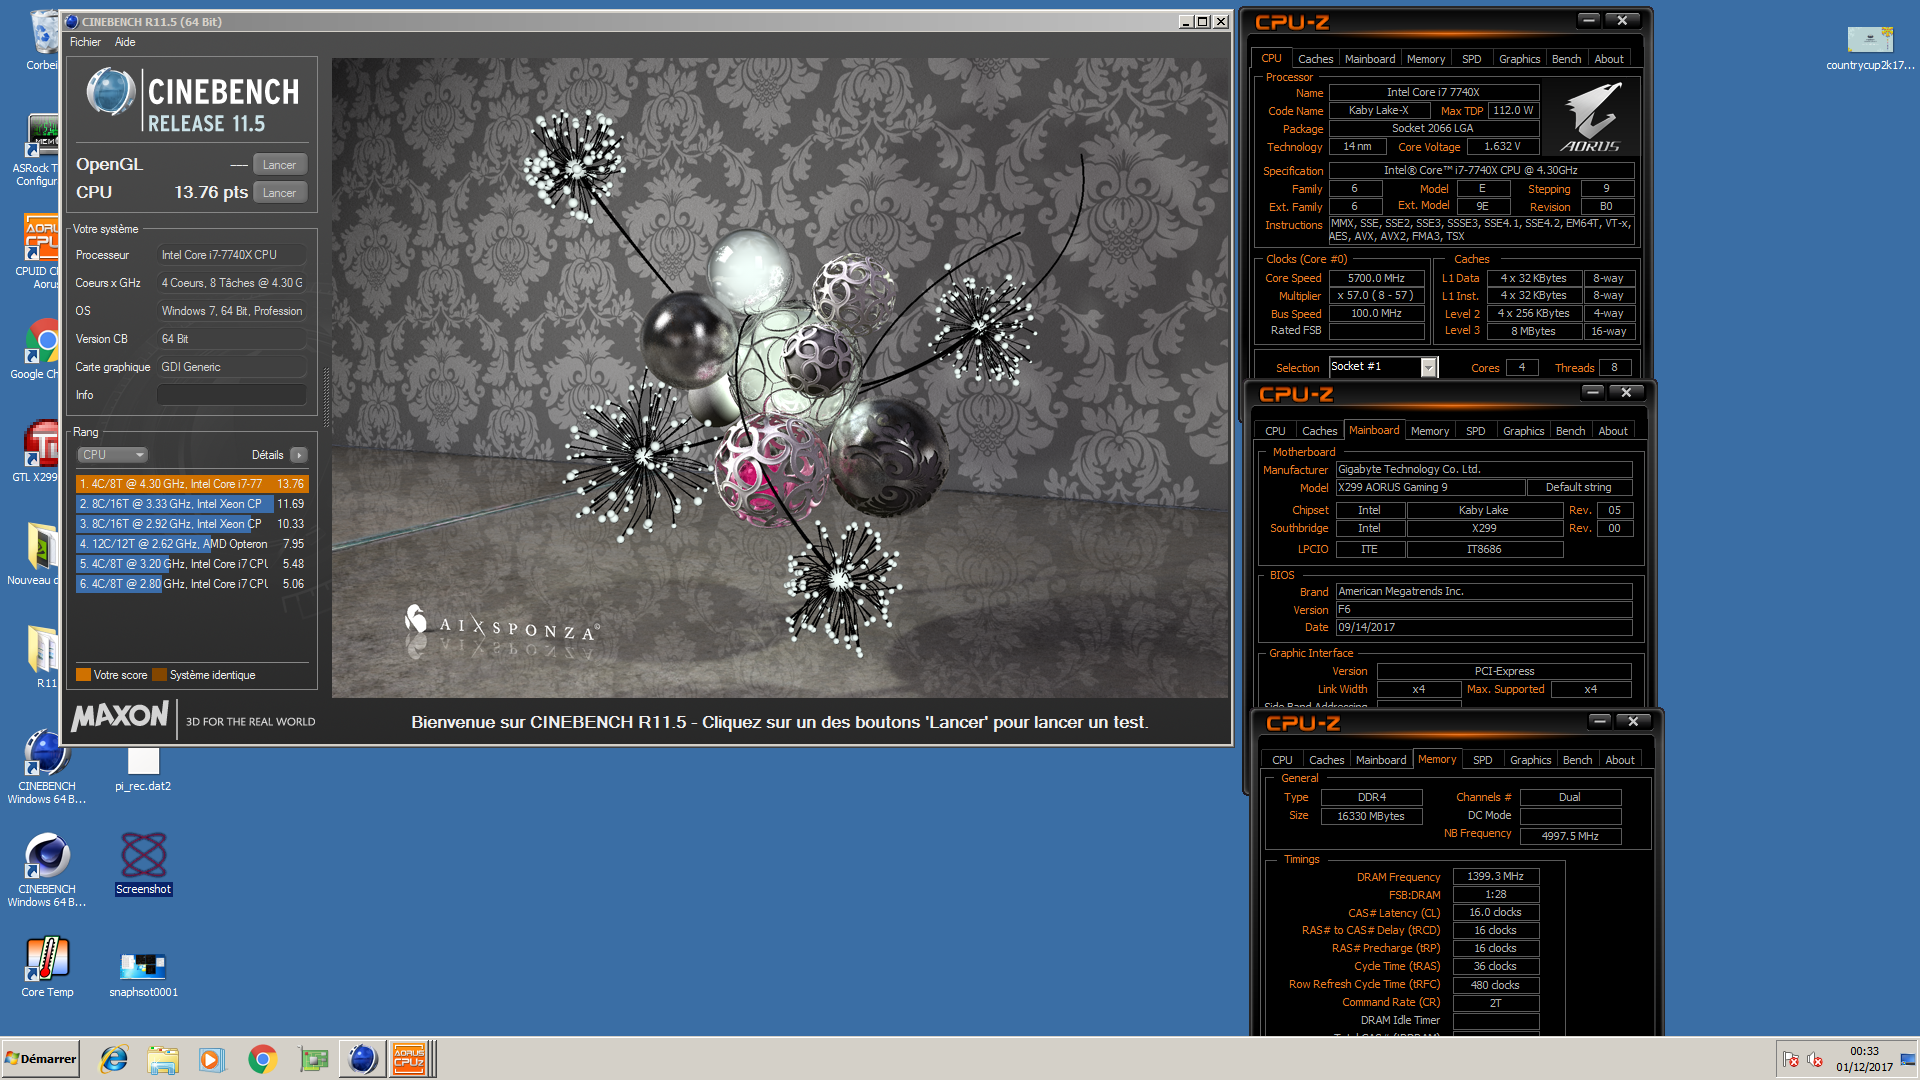Click the Action Center flag tray icon
1920x1080 pixels.
pyautogui.click(x=1791, y=1059)
